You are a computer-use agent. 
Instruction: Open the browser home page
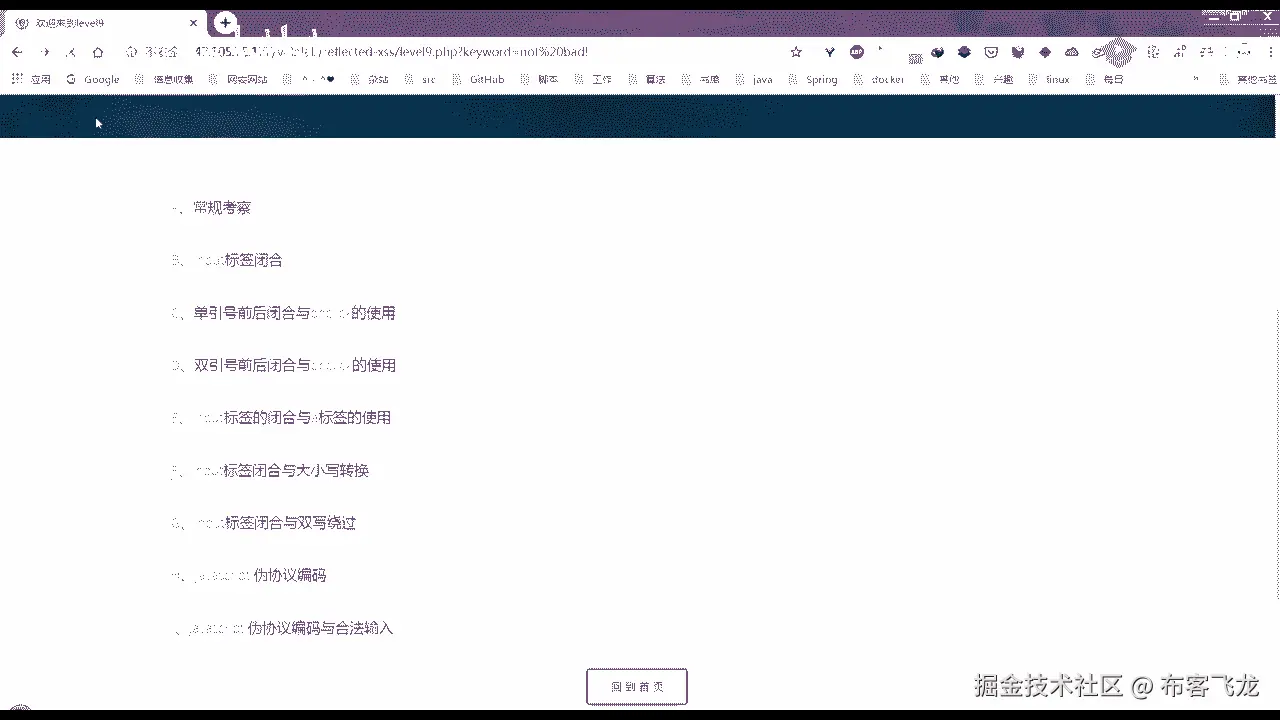coord(98,52)
